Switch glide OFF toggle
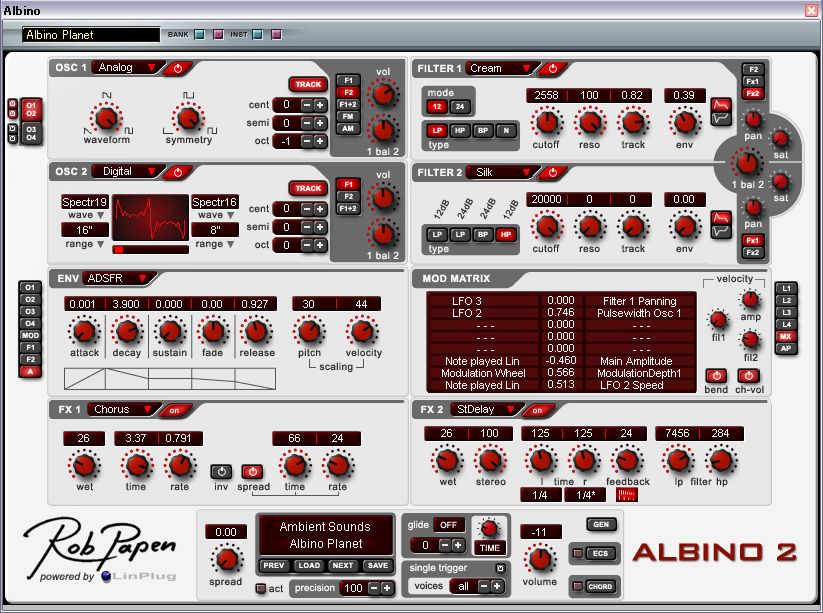The image size is (823, 613). point(448,525)
